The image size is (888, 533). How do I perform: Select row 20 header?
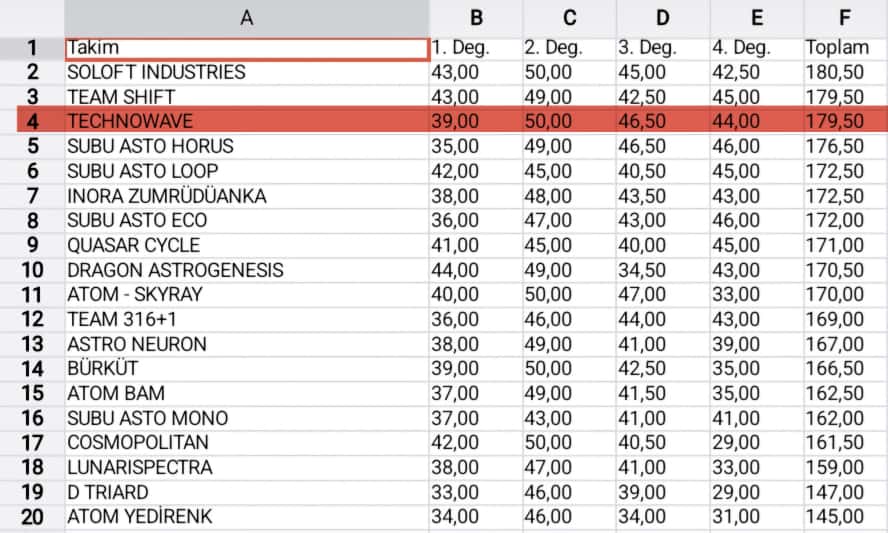coord(32,517)
